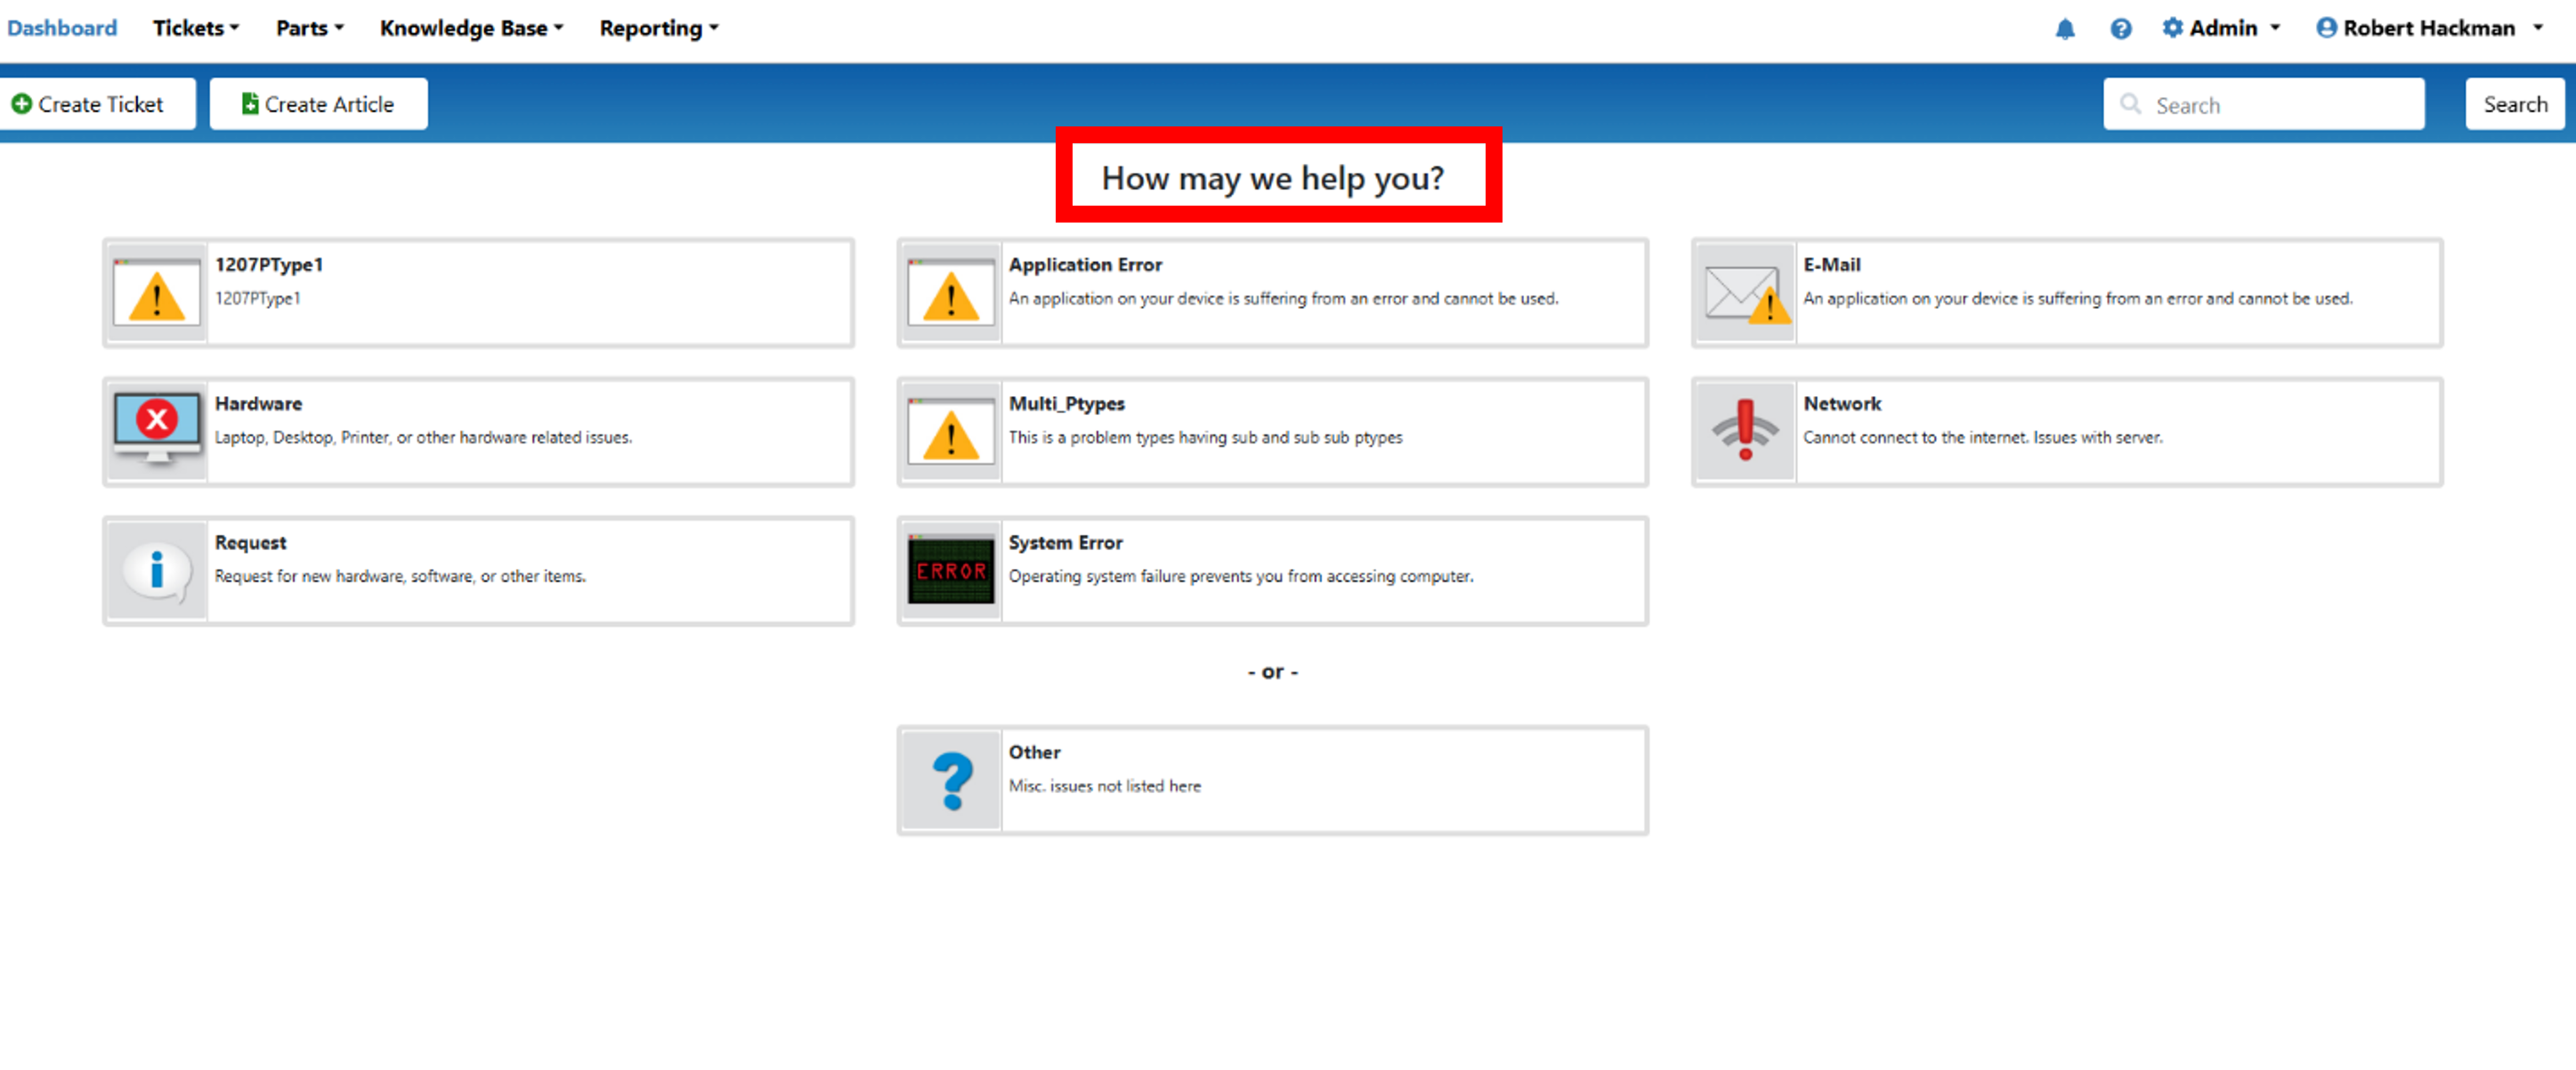This screenshot has height=1070, width=2576.
Task: Expand the Tickets dropdown menu
Action: click(196, 28)
